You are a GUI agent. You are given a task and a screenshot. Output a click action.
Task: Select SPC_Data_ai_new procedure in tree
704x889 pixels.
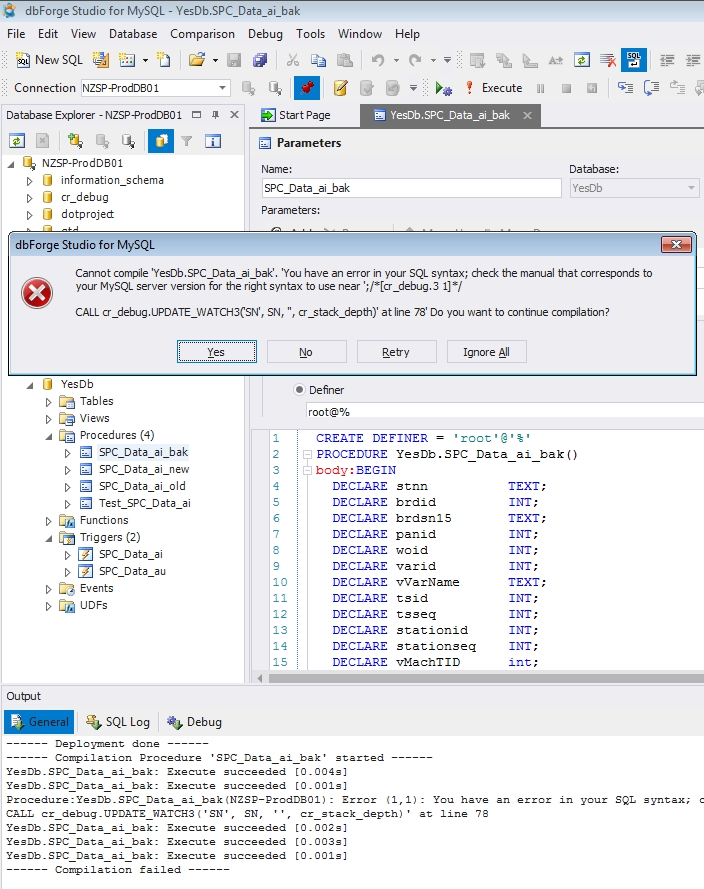pyautogui.click(x=144, y=469)
